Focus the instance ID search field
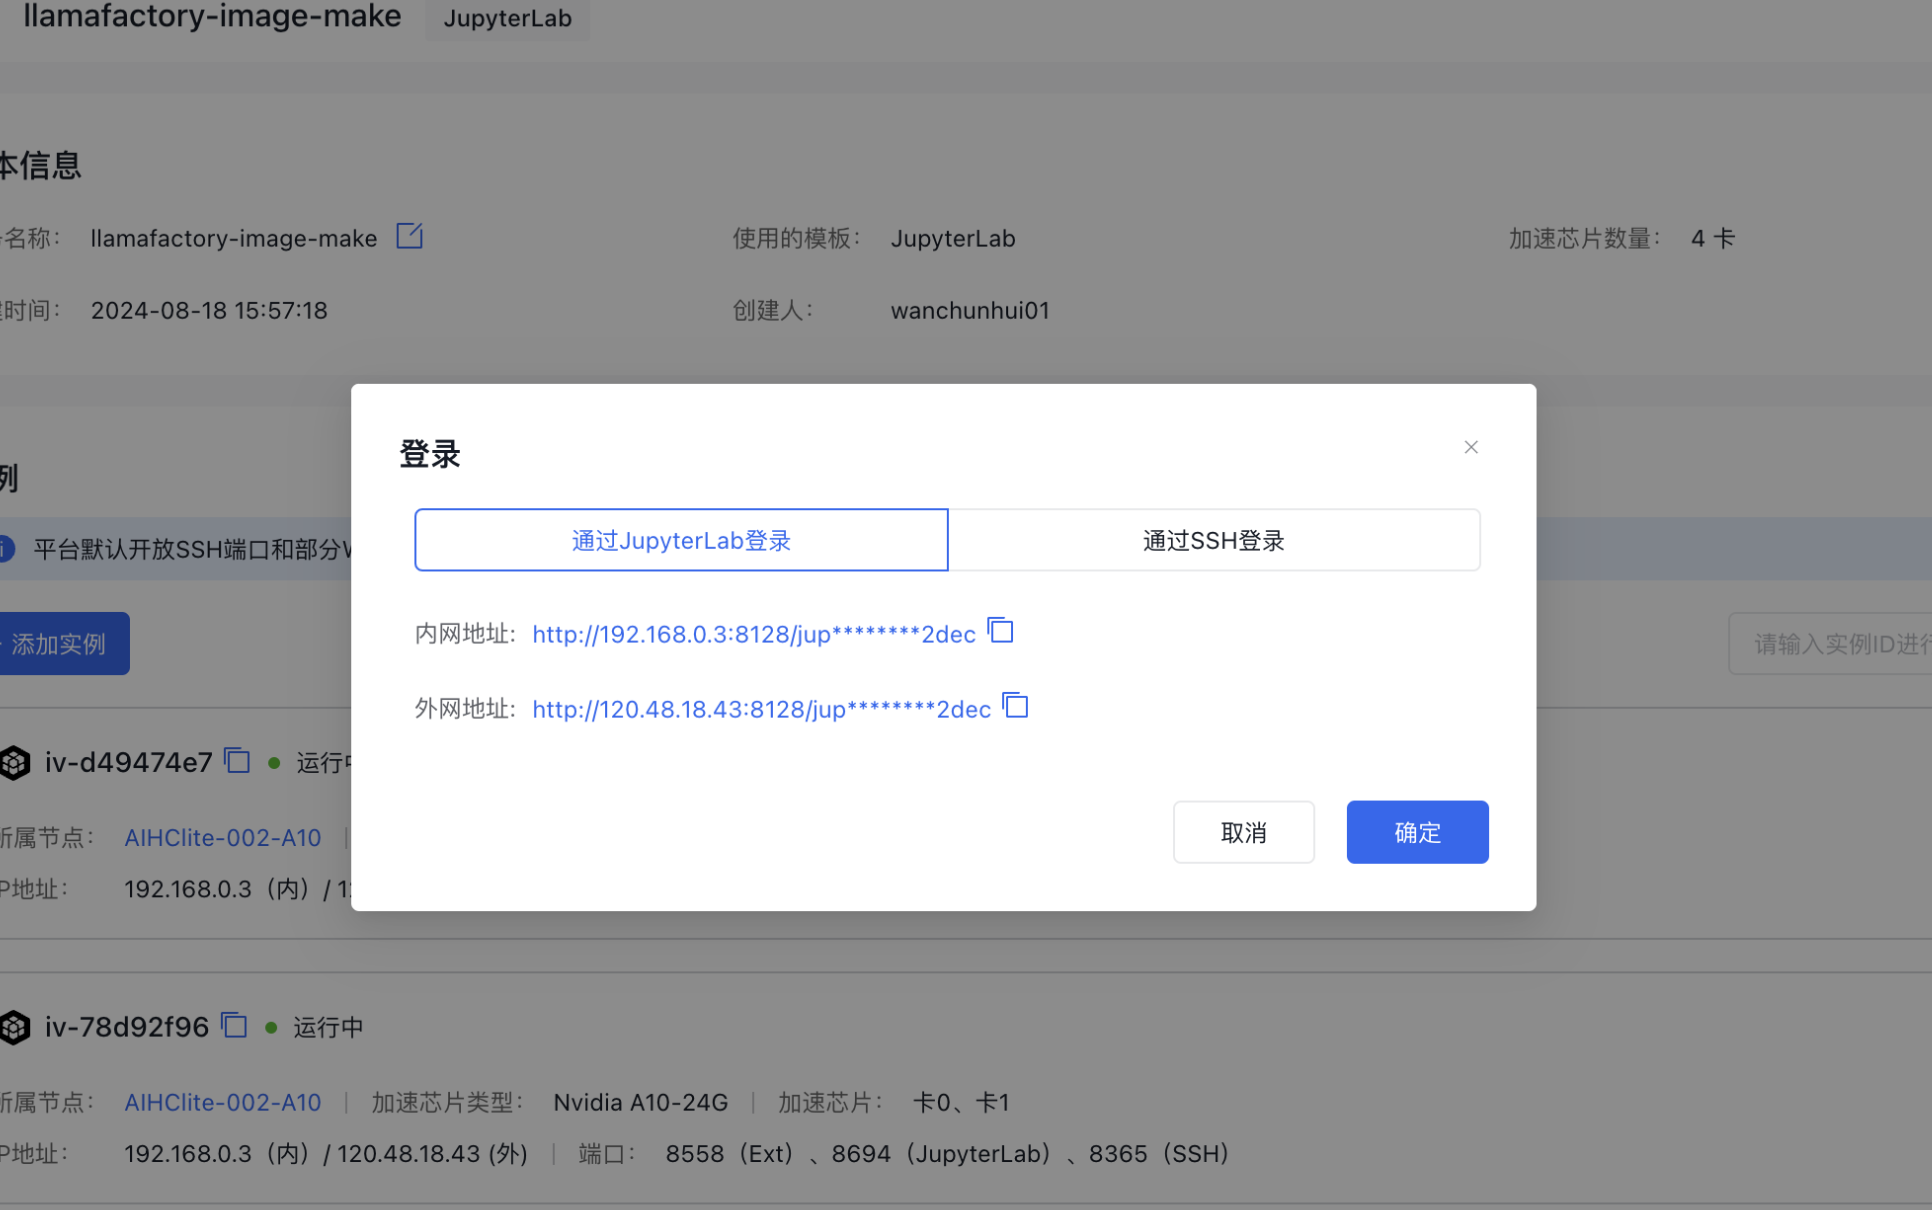Viewport: 1932px width, 1210px height. tap(1830, 643)
